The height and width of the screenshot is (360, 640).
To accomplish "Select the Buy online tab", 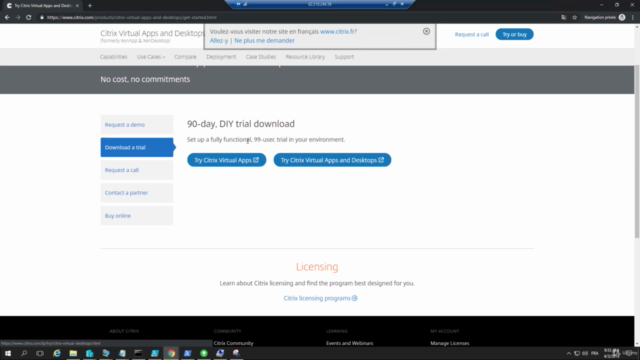I will [x=137, y=216].
